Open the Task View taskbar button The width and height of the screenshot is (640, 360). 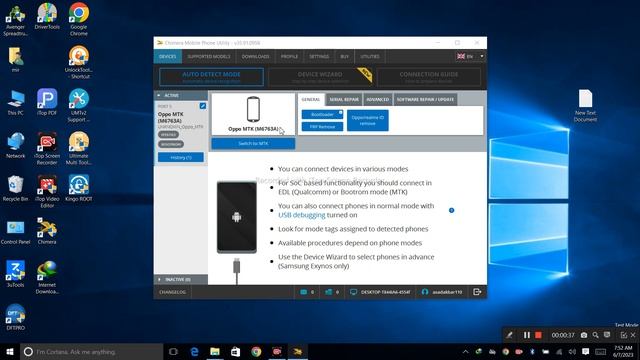[173, 352]
